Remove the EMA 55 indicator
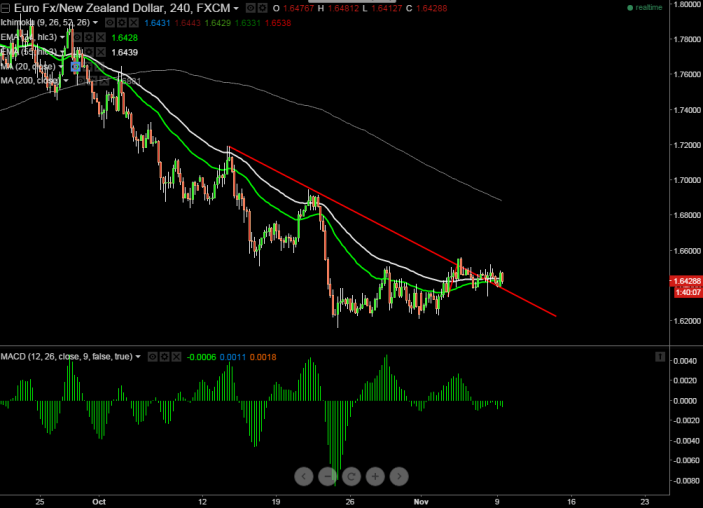The width and height of the screenshot is (703, 508). pos(101,52)
